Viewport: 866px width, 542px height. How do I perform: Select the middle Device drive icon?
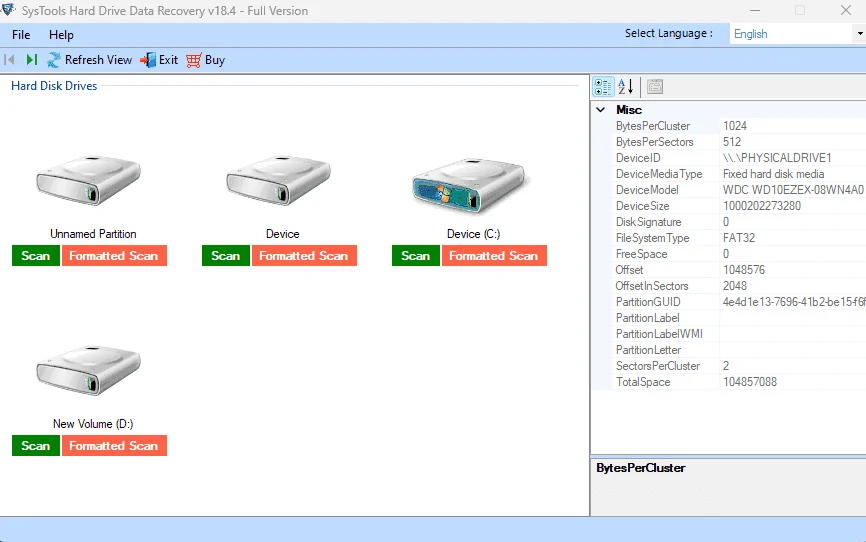tap(279, 181)
